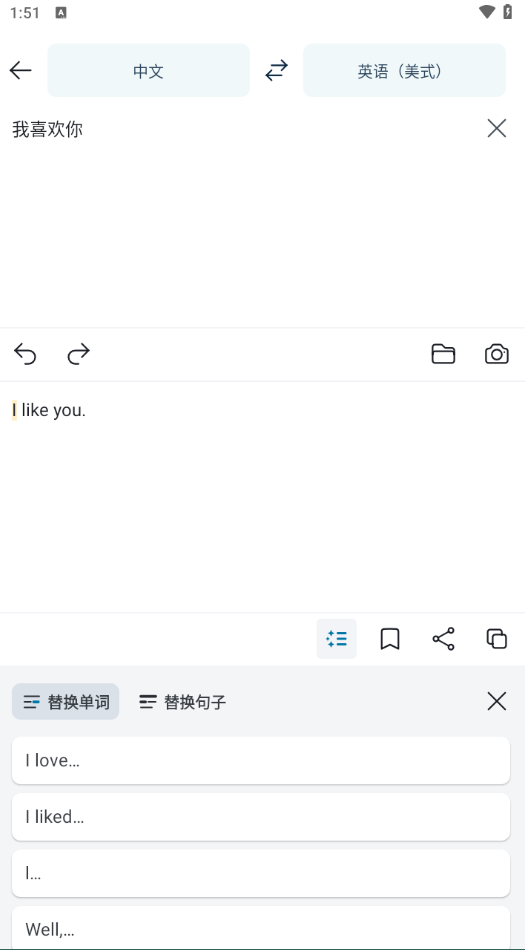Image resolution: width=525 pixels, height=952 pixels.
Task: Undo the last edit
Action: tap(25, 353)
